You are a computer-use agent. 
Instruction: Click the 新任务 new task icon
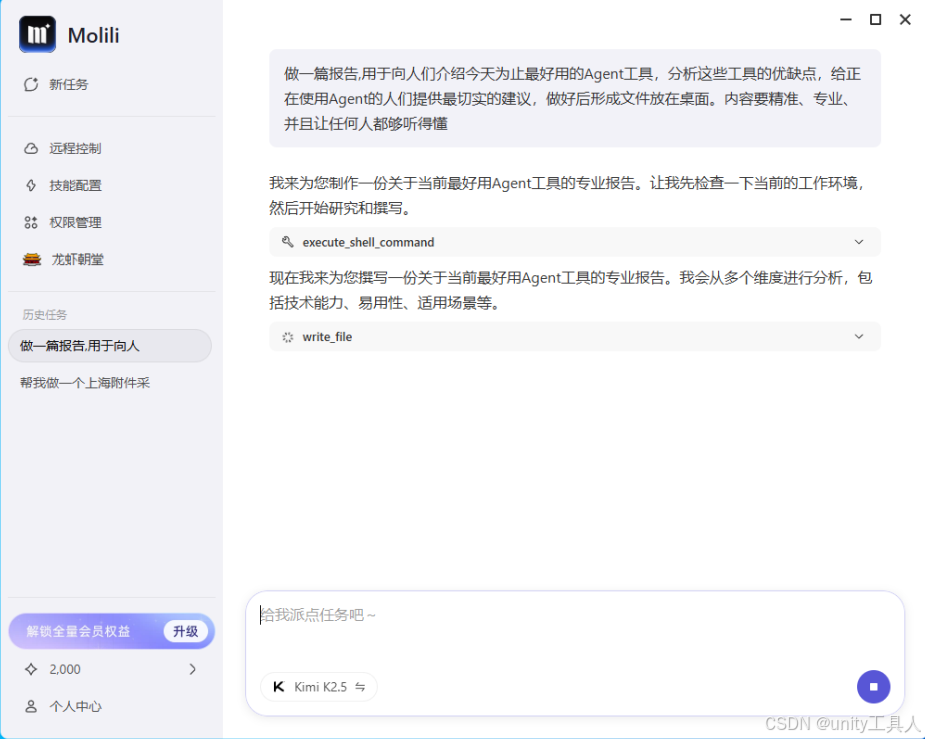pyautogui.click(x=31, y=85)
